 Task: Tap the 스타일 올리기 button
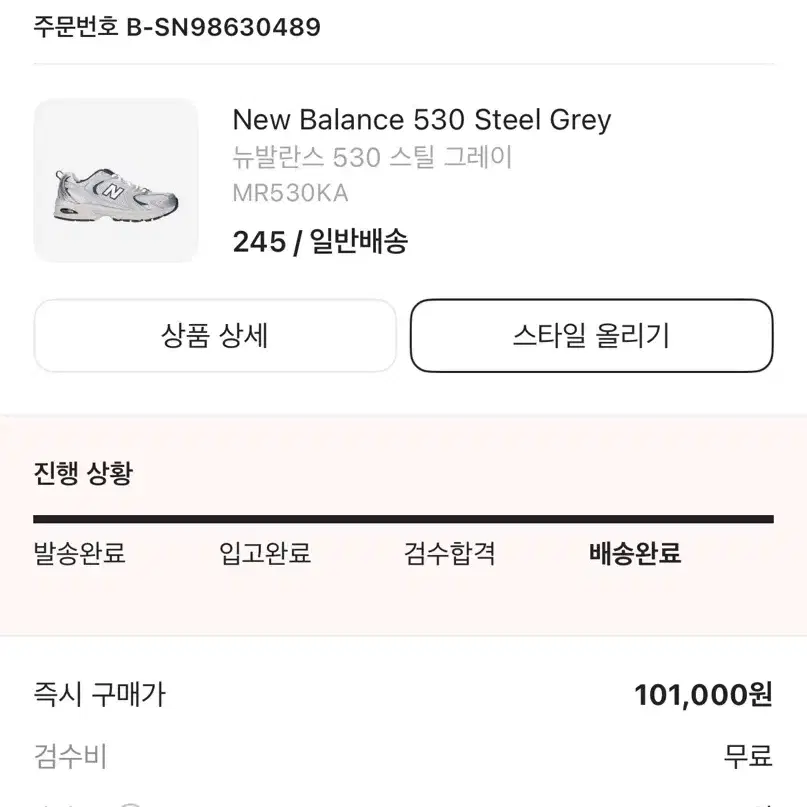tap(592, 336)
